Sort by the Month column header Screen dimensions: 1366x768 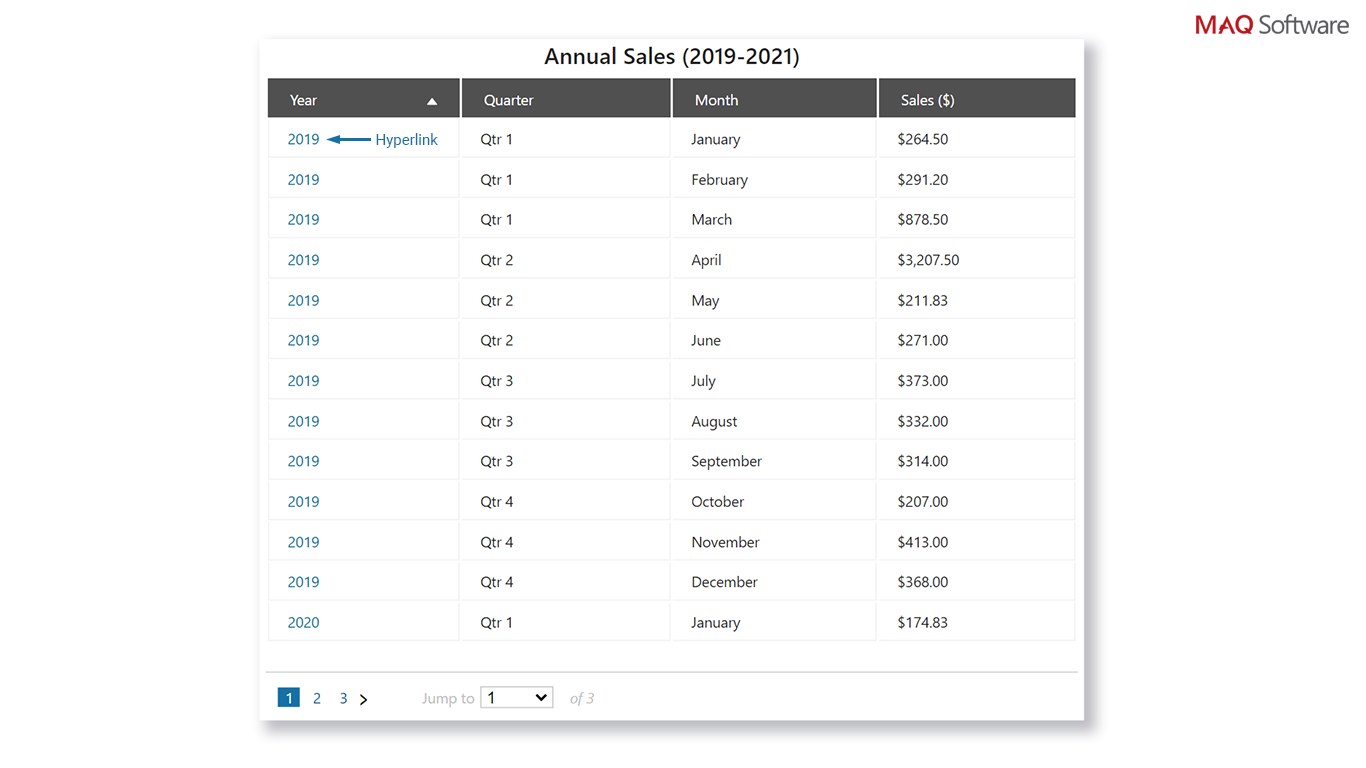[716, 100]
